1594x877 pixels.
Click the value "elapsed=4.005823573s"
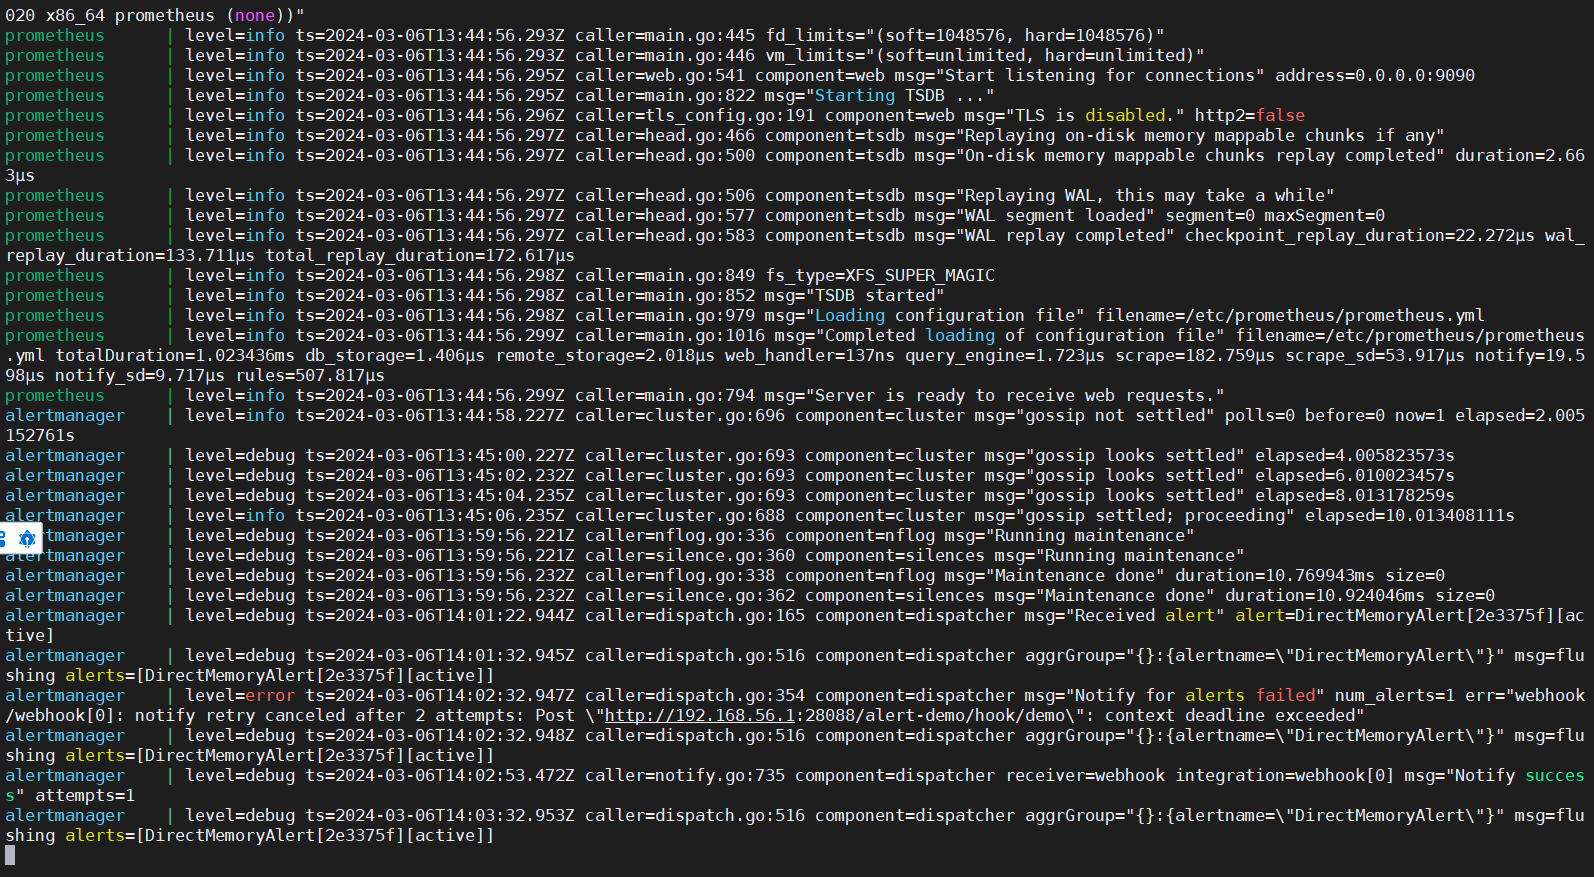(1355, 455)
